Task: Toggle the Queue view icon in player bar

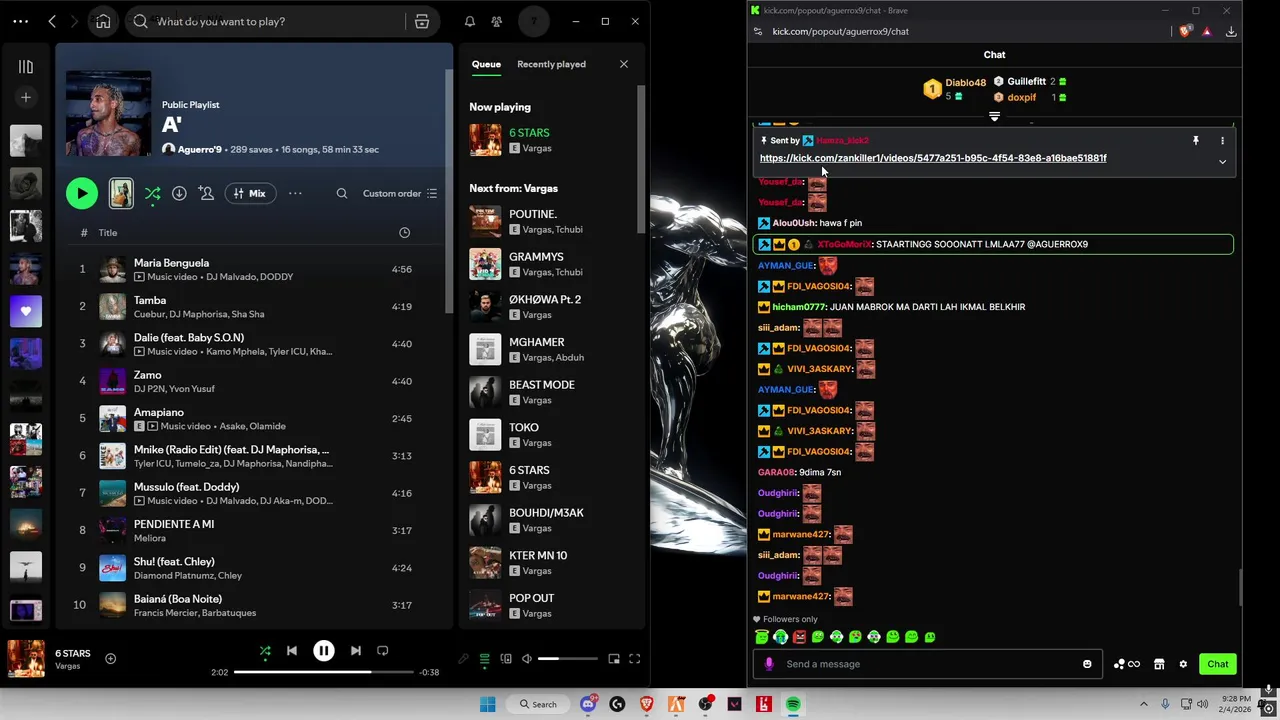Action: (x=485, y=659)
